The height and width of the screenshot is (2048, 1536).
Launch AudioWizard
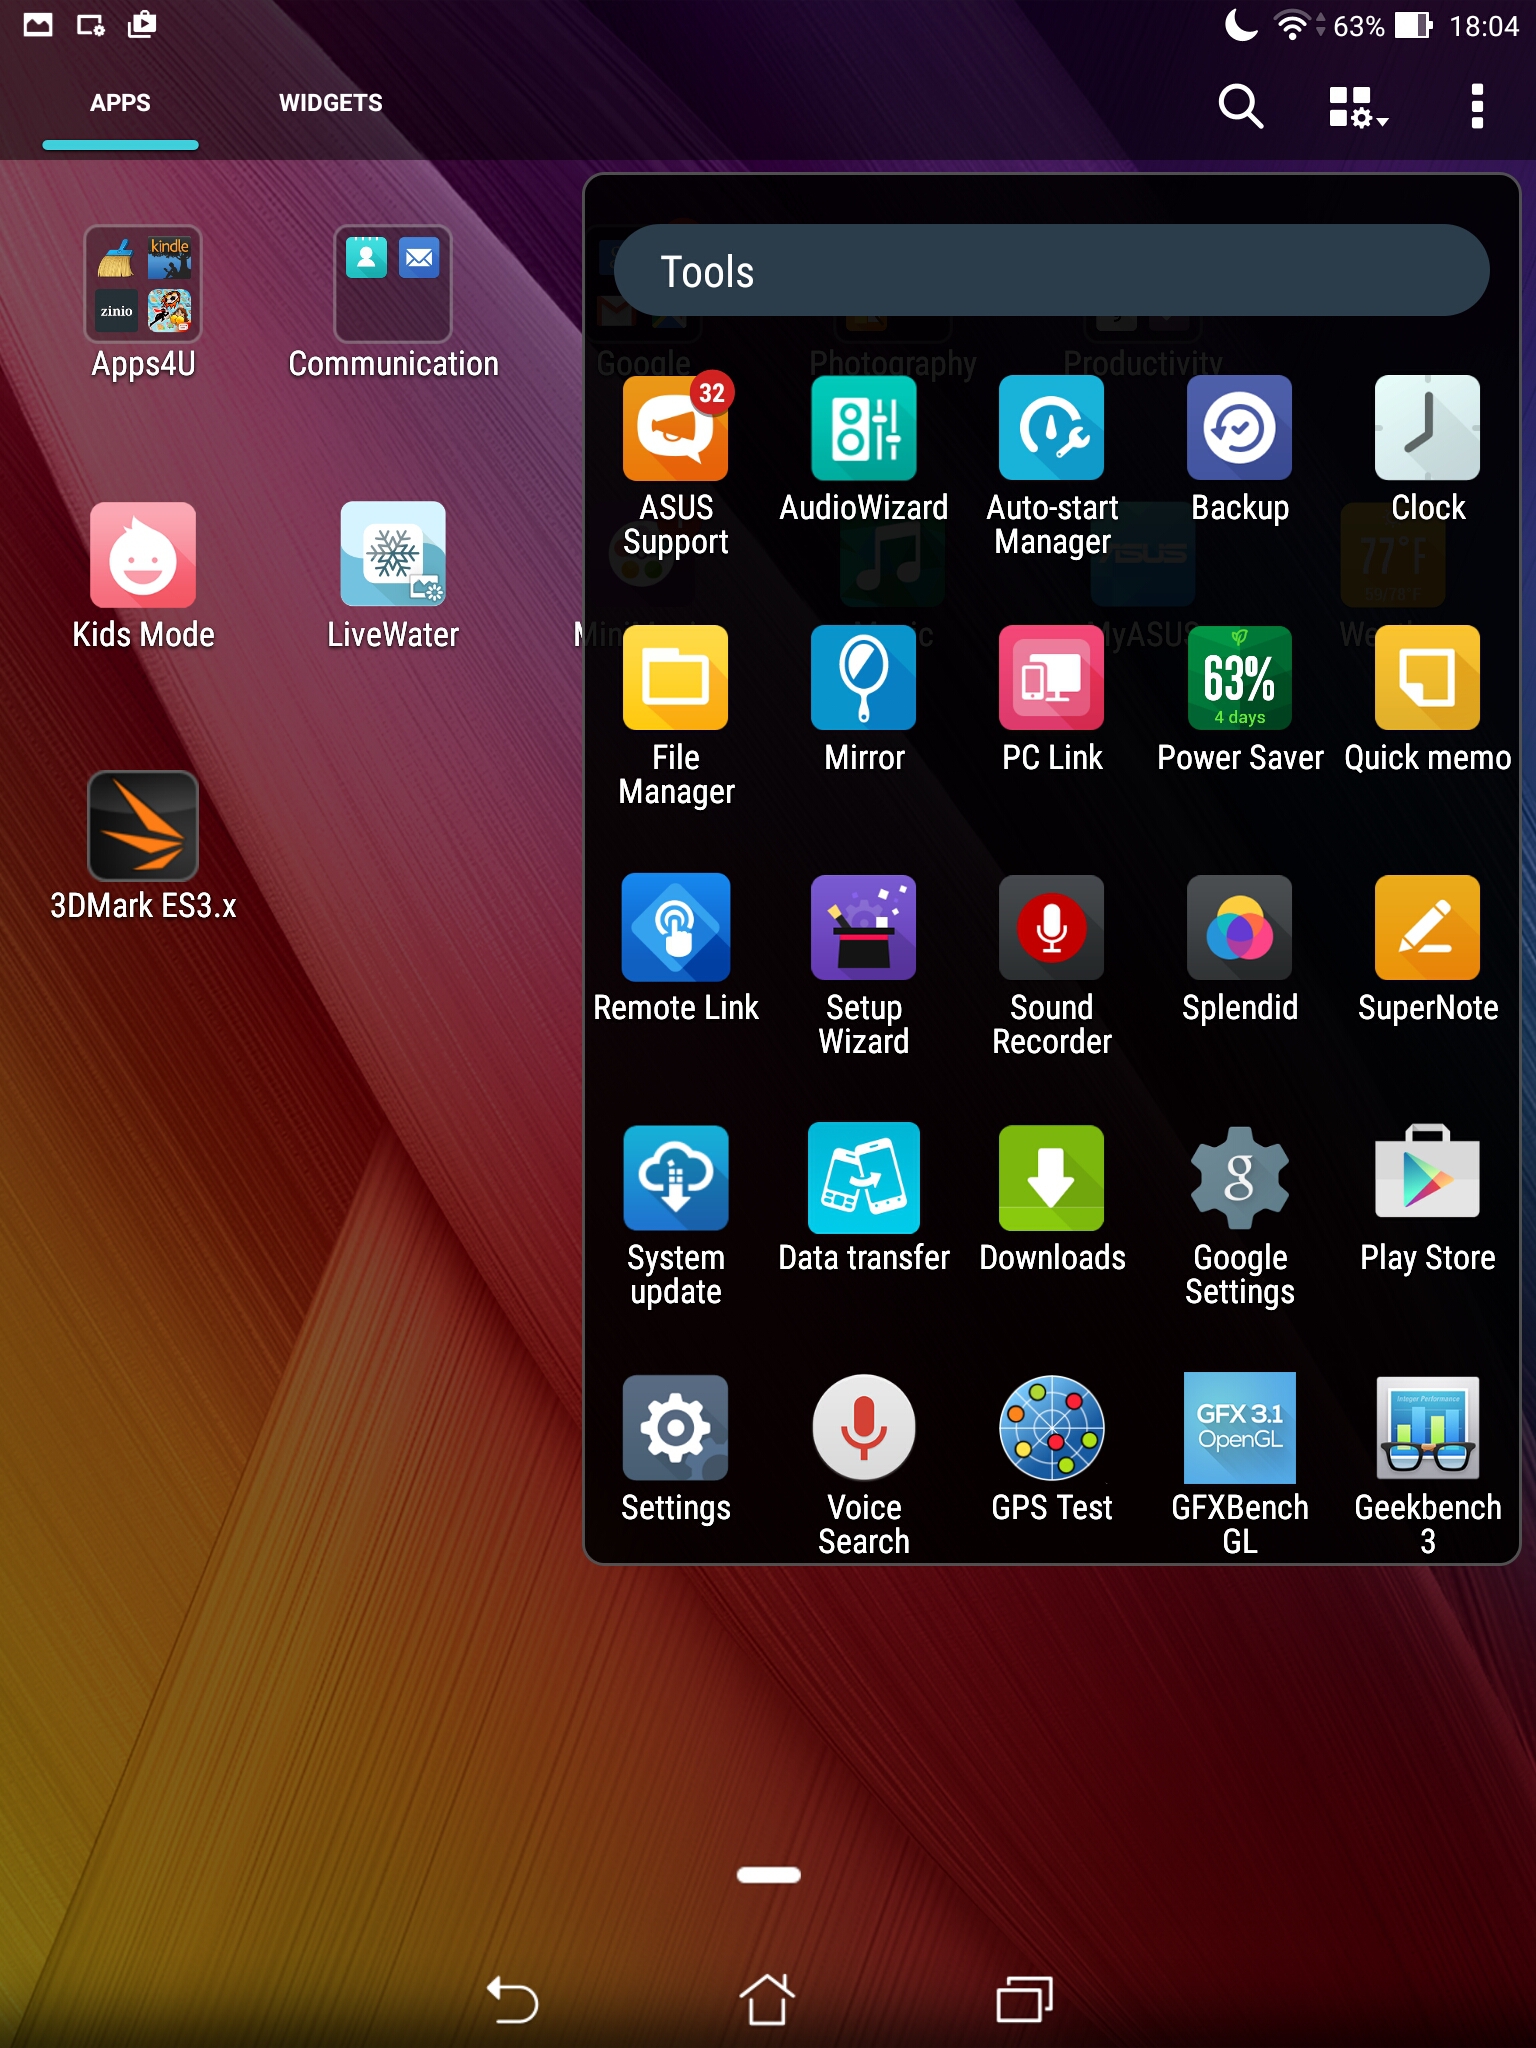pos(864,428)
